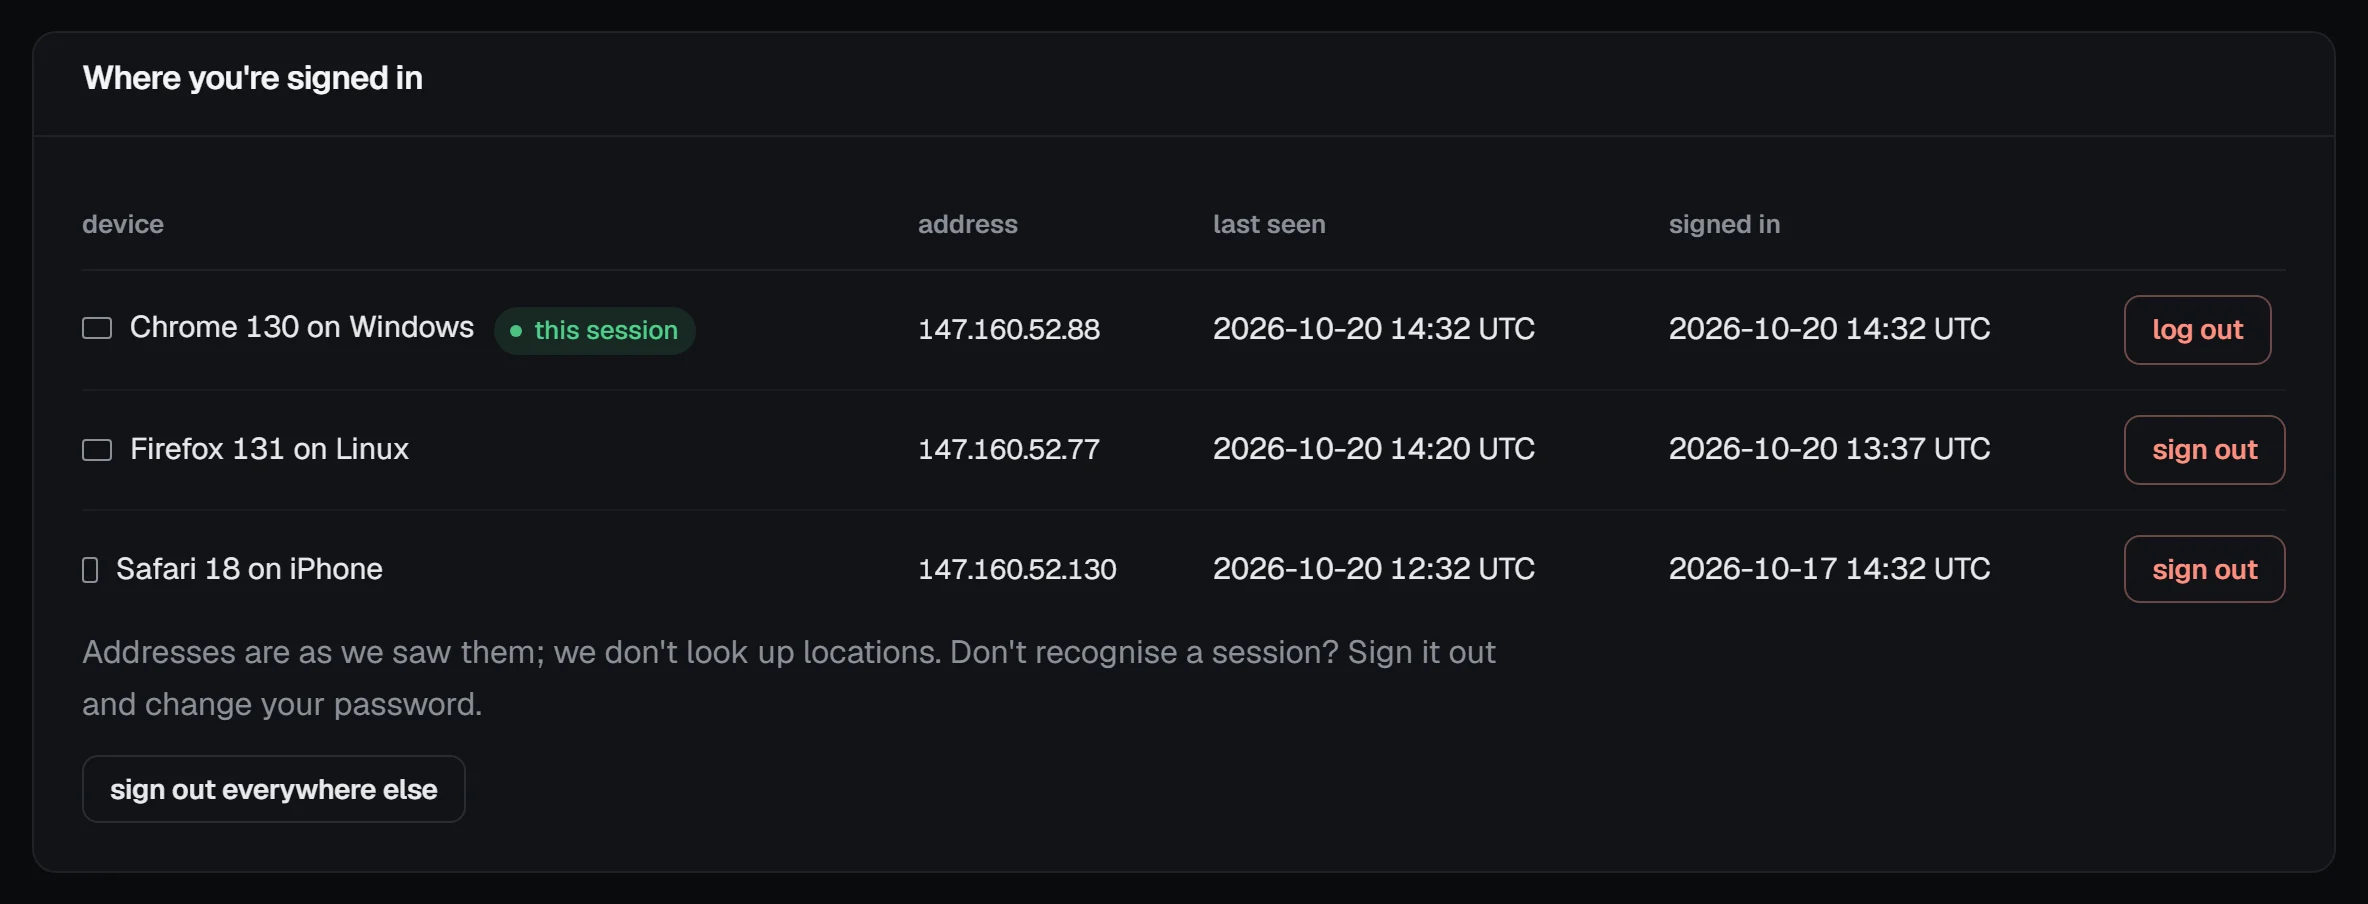The width and height of the screenshot is (2368, 904).
Task: Click the desktop icon beside Firefox 131 on Linux
Action: point(97,450)
